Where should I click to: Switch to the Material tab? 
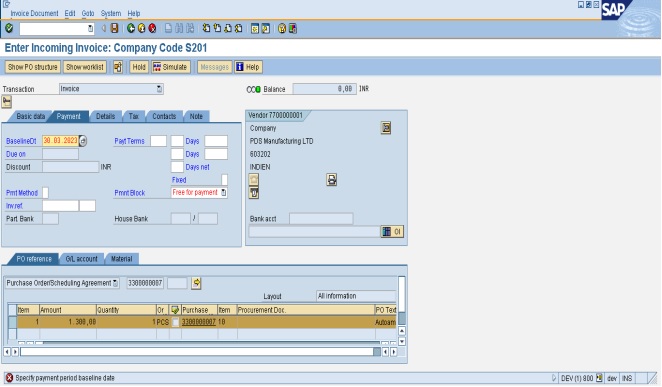tap(122, 259)
